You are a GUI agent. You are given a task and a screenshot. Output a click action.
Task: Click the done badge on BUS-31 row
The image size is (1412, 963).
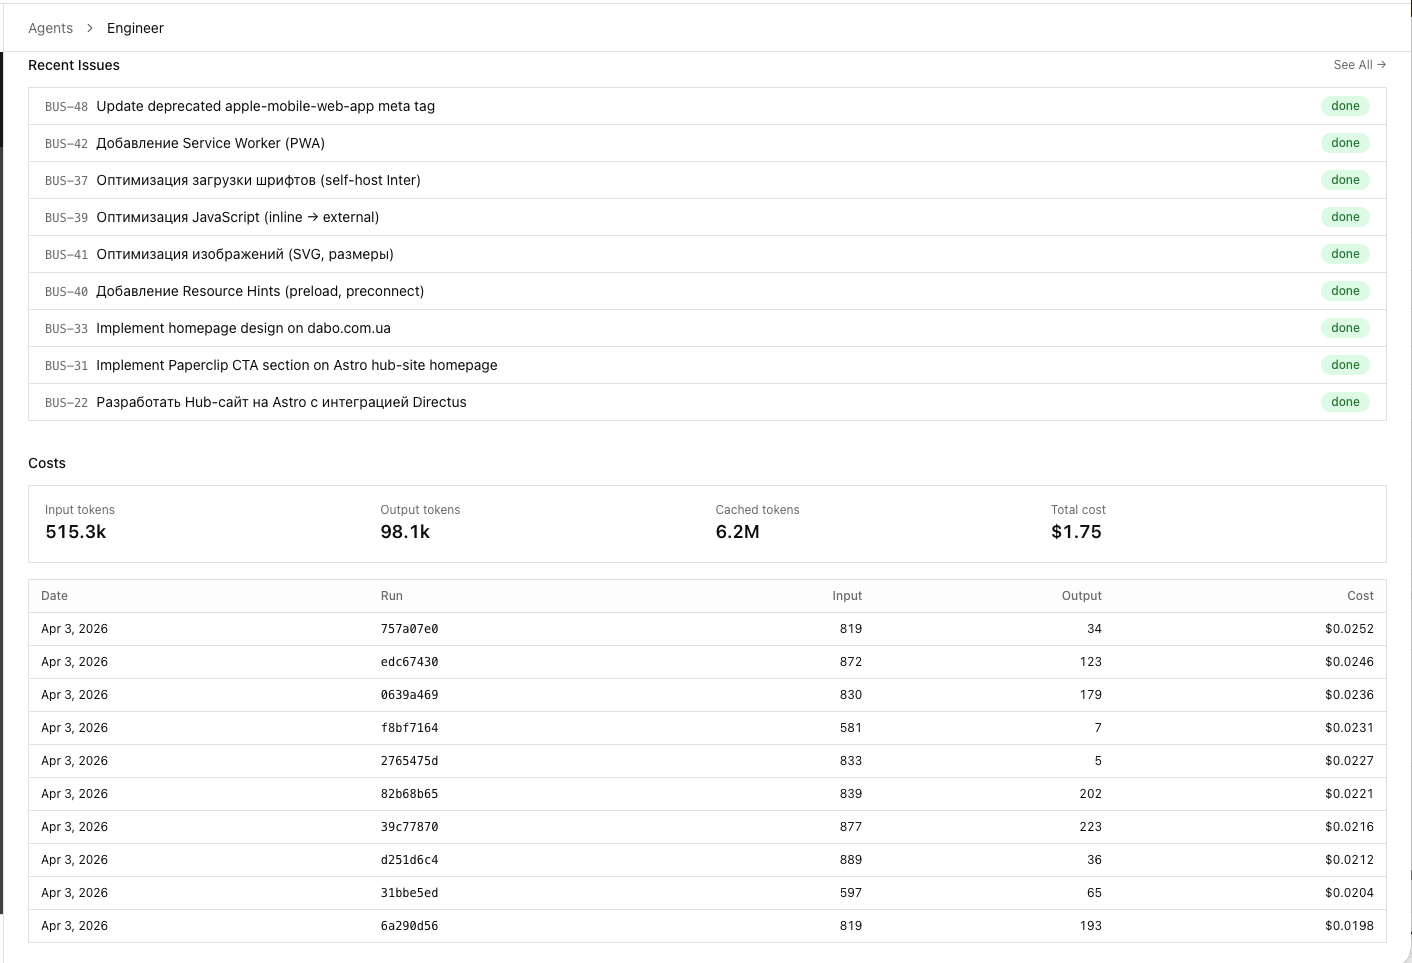tap(1345, 364)
